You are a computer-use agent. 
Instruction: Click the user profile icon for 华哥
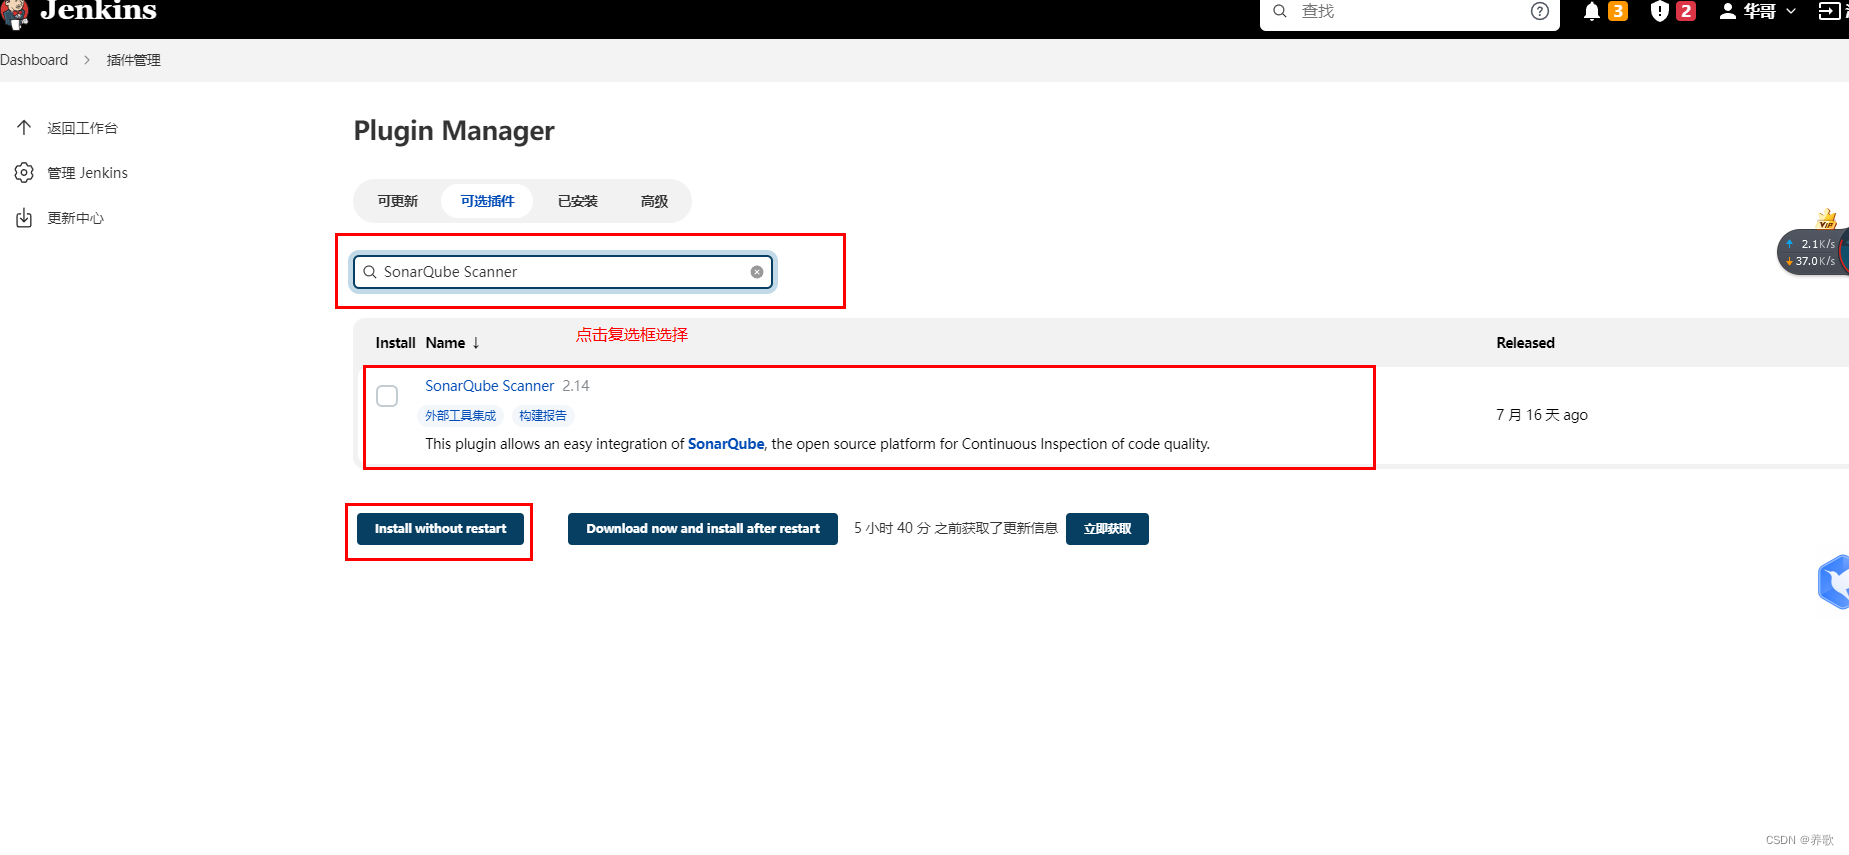pos(1728,11)
